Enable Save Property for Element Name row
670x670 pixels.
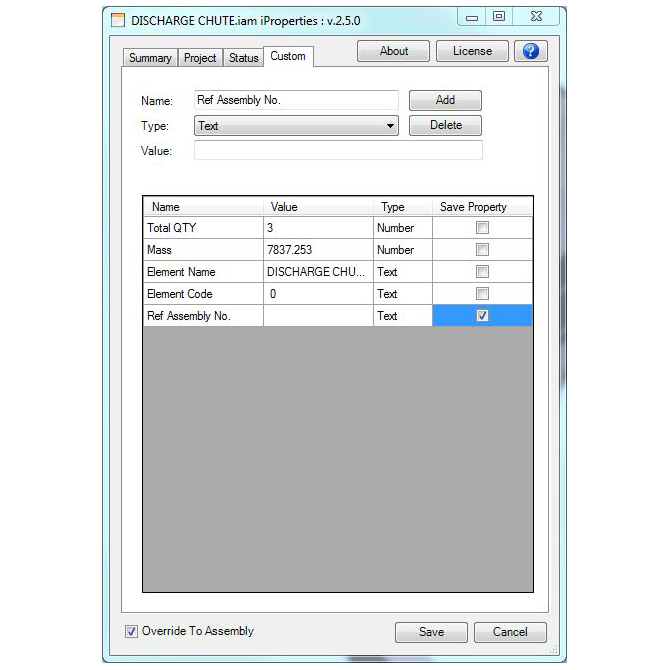point(482,271)
